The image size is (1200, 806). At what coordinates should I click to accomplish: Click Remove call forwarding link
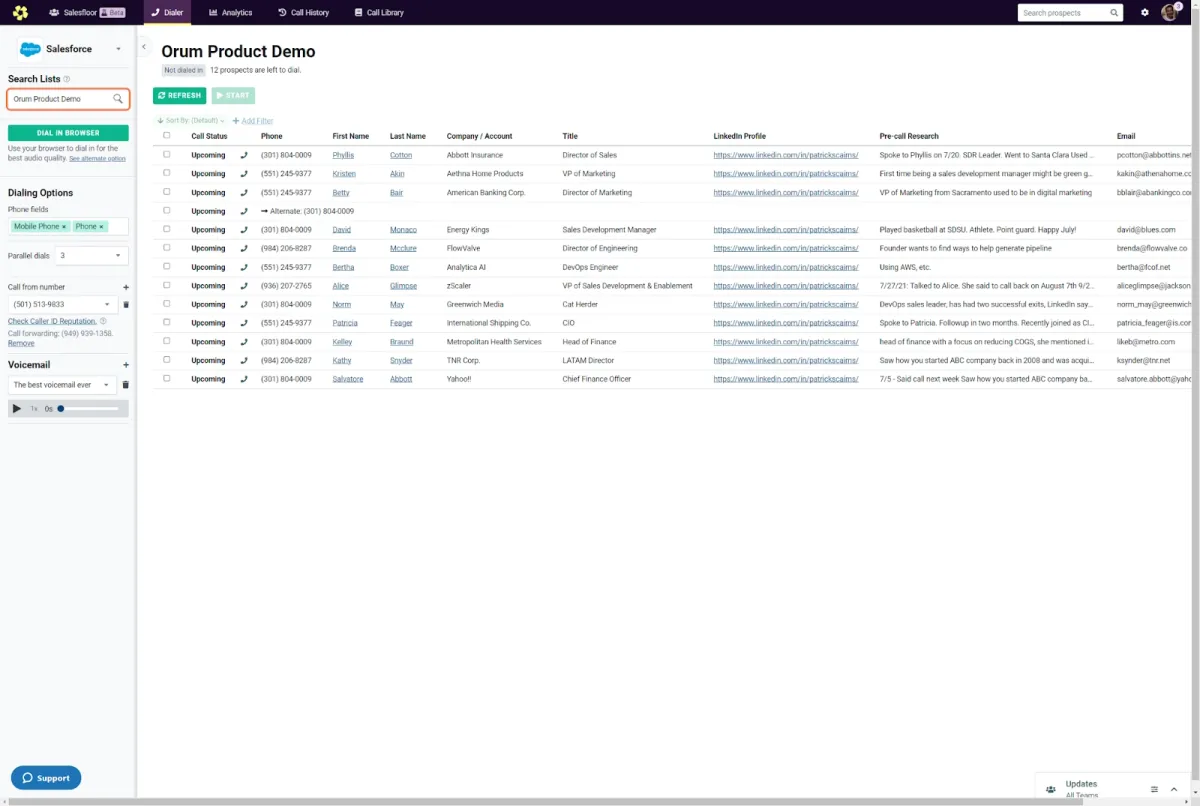pyautogui.click(x=21, y=343)
